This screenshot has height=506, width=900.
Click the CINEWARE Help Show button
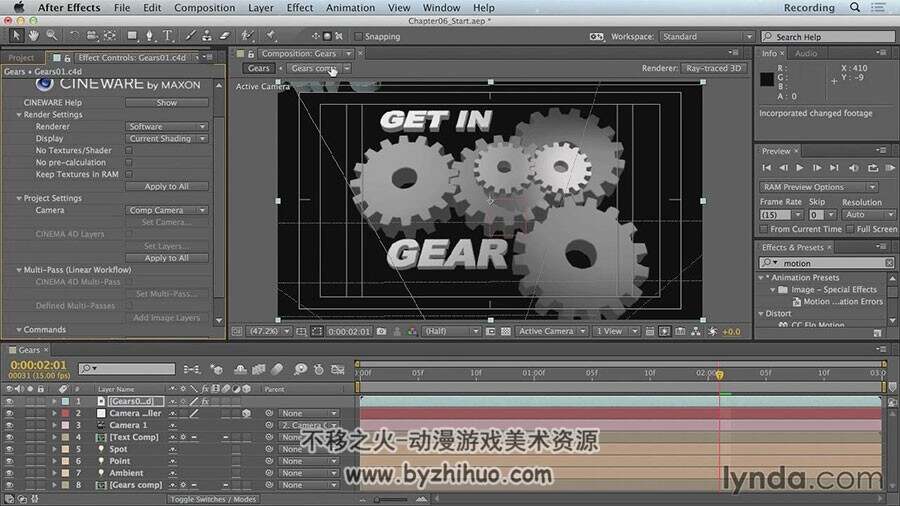[x=166, y=103]
